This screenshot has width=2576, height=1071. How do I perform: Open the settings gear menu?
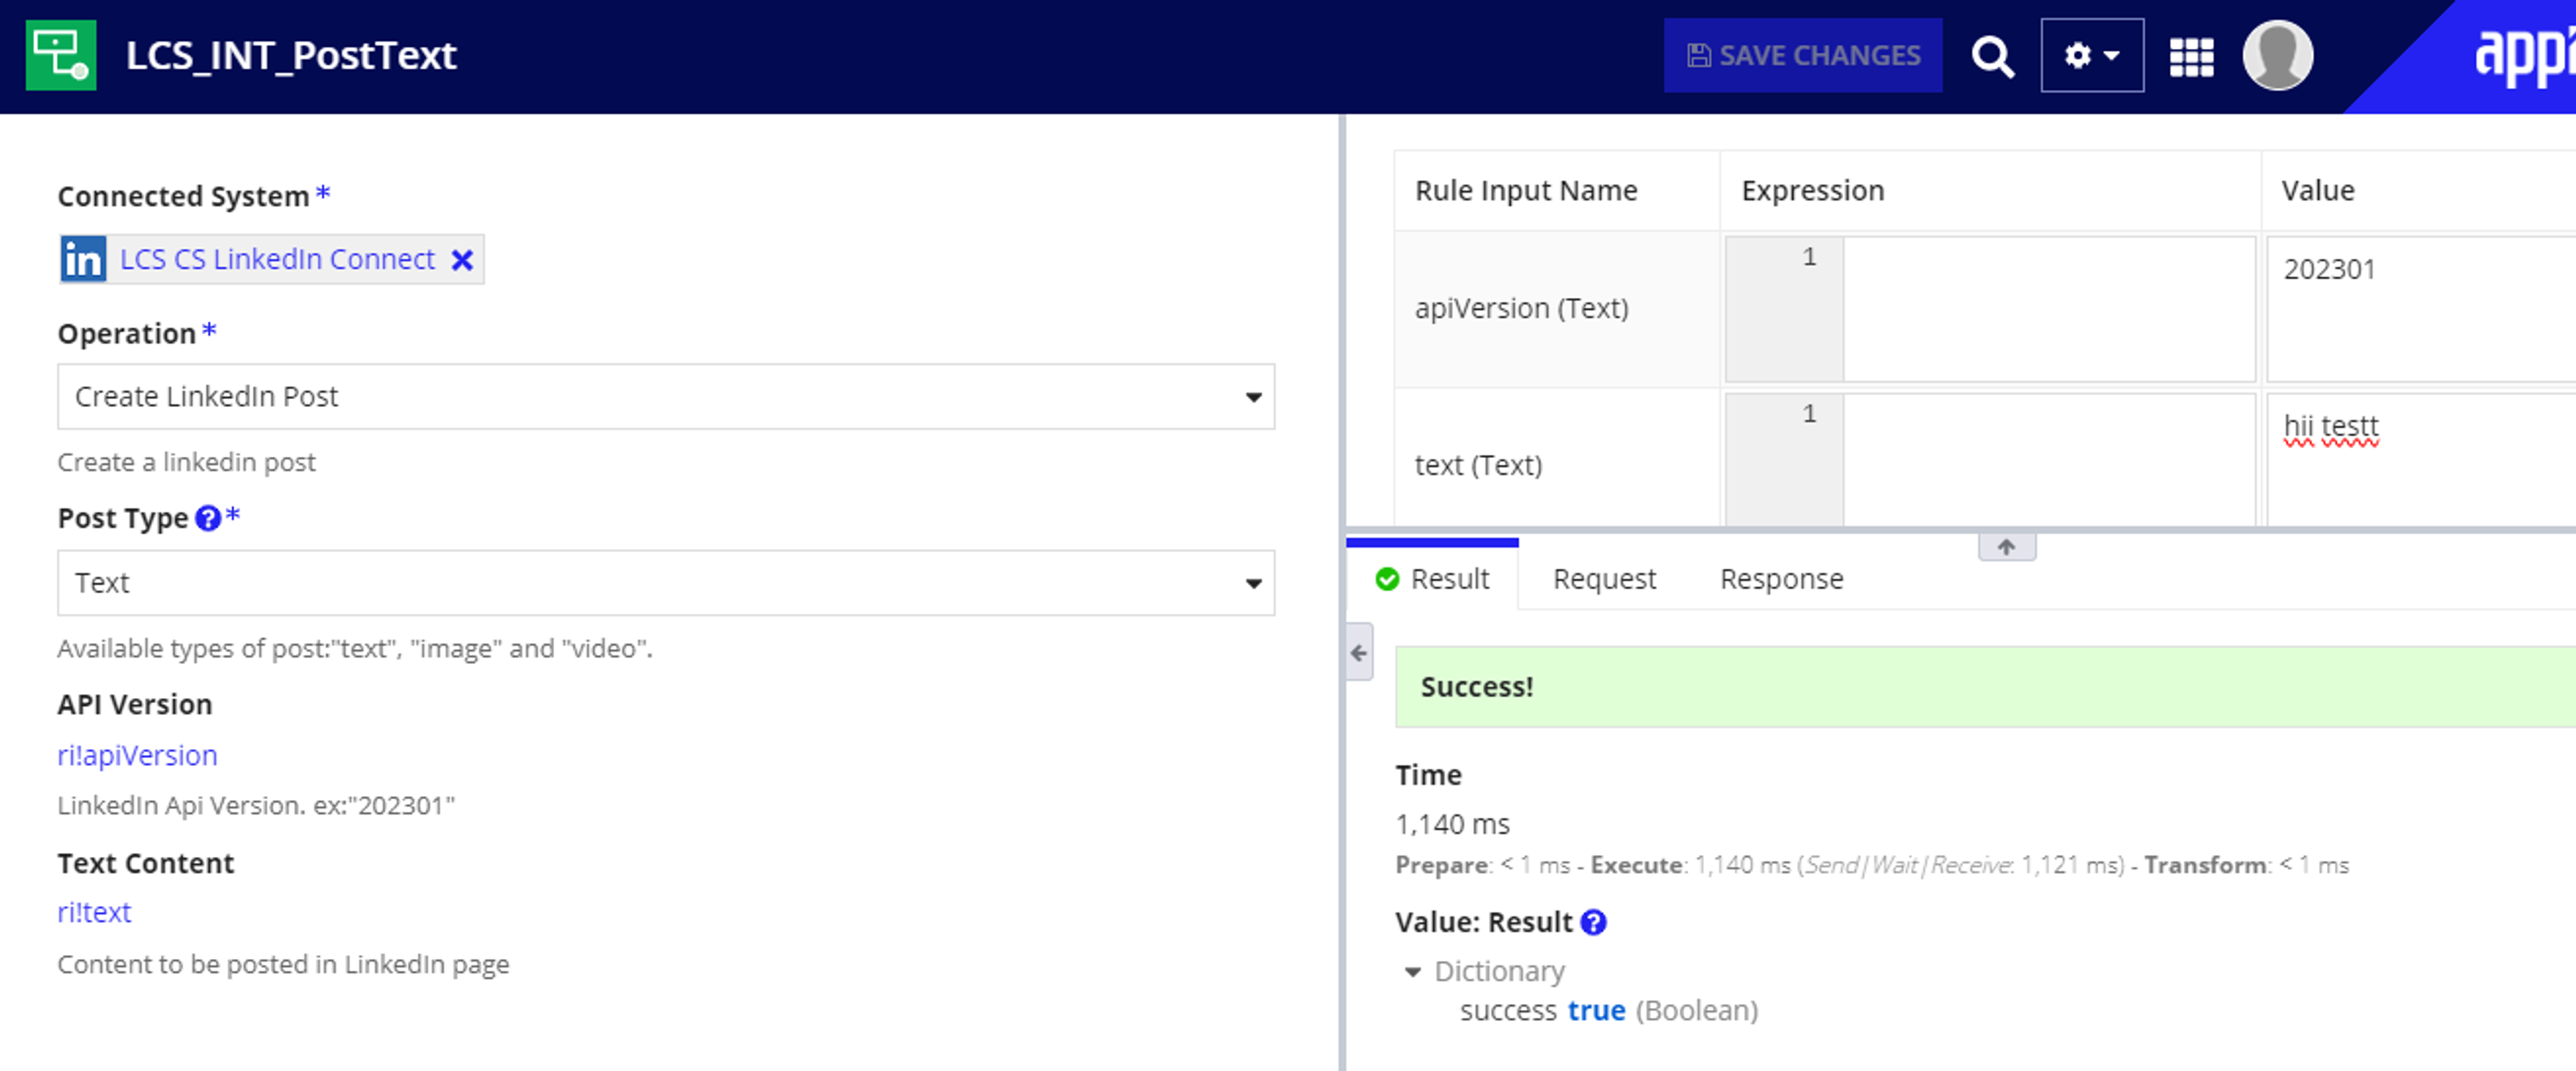2092,55
